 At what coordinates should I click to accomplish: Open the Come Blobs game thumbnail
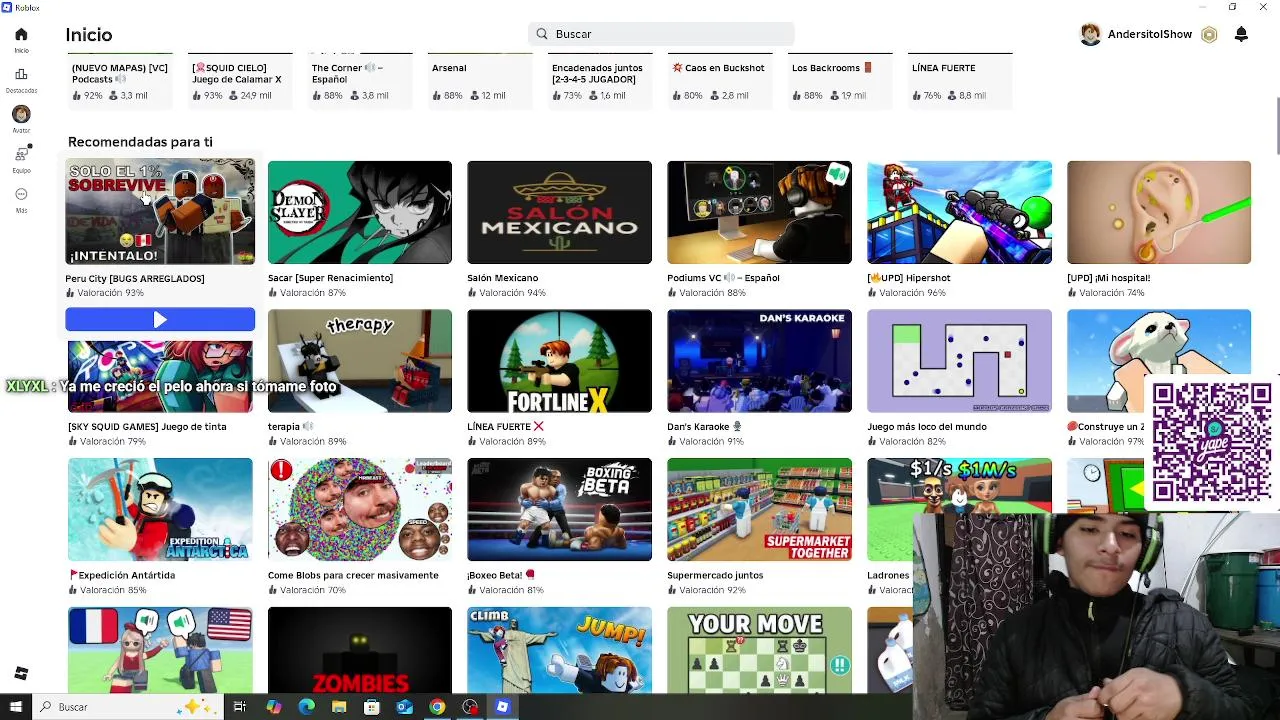point(360,510)
